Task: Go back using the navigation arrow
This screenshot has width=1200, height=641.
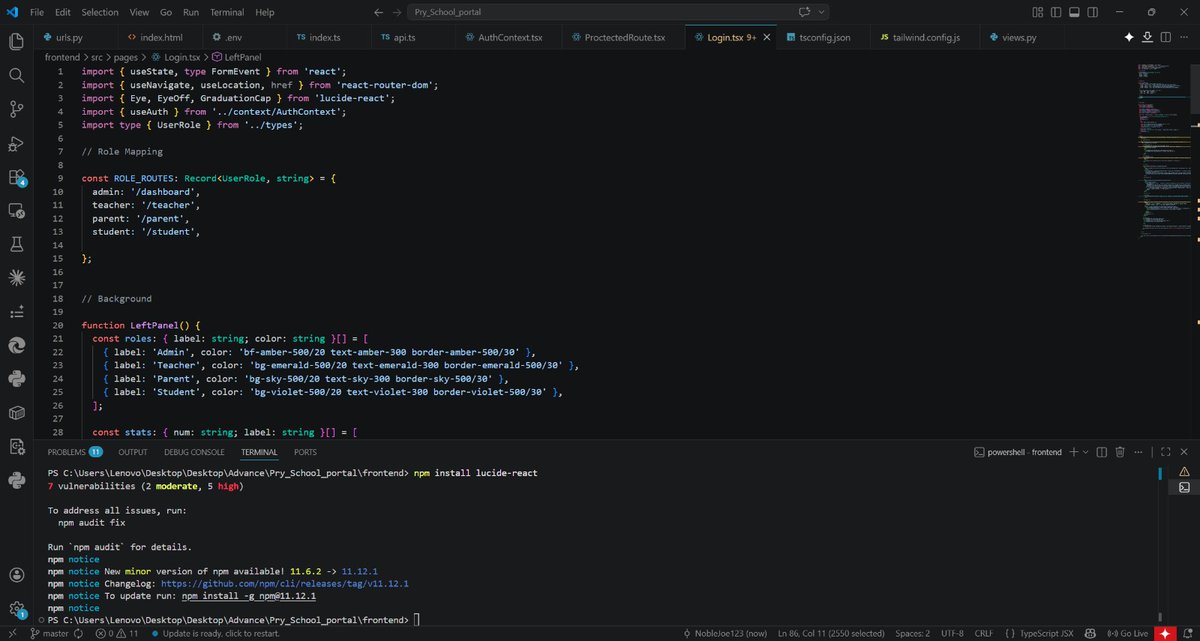Action: pyautogui.click(x=379, y=12)
